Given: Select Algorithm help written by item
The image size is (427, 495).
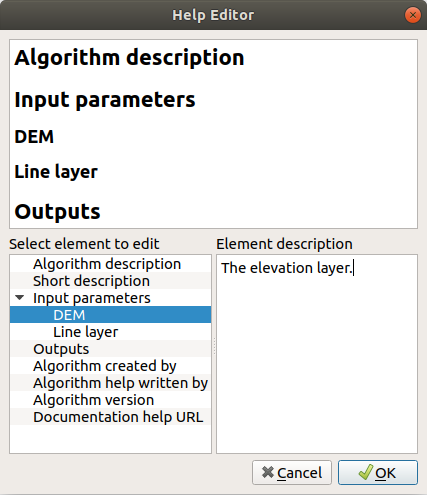Looking at the screenshot, I should click(x=110, y=383).
